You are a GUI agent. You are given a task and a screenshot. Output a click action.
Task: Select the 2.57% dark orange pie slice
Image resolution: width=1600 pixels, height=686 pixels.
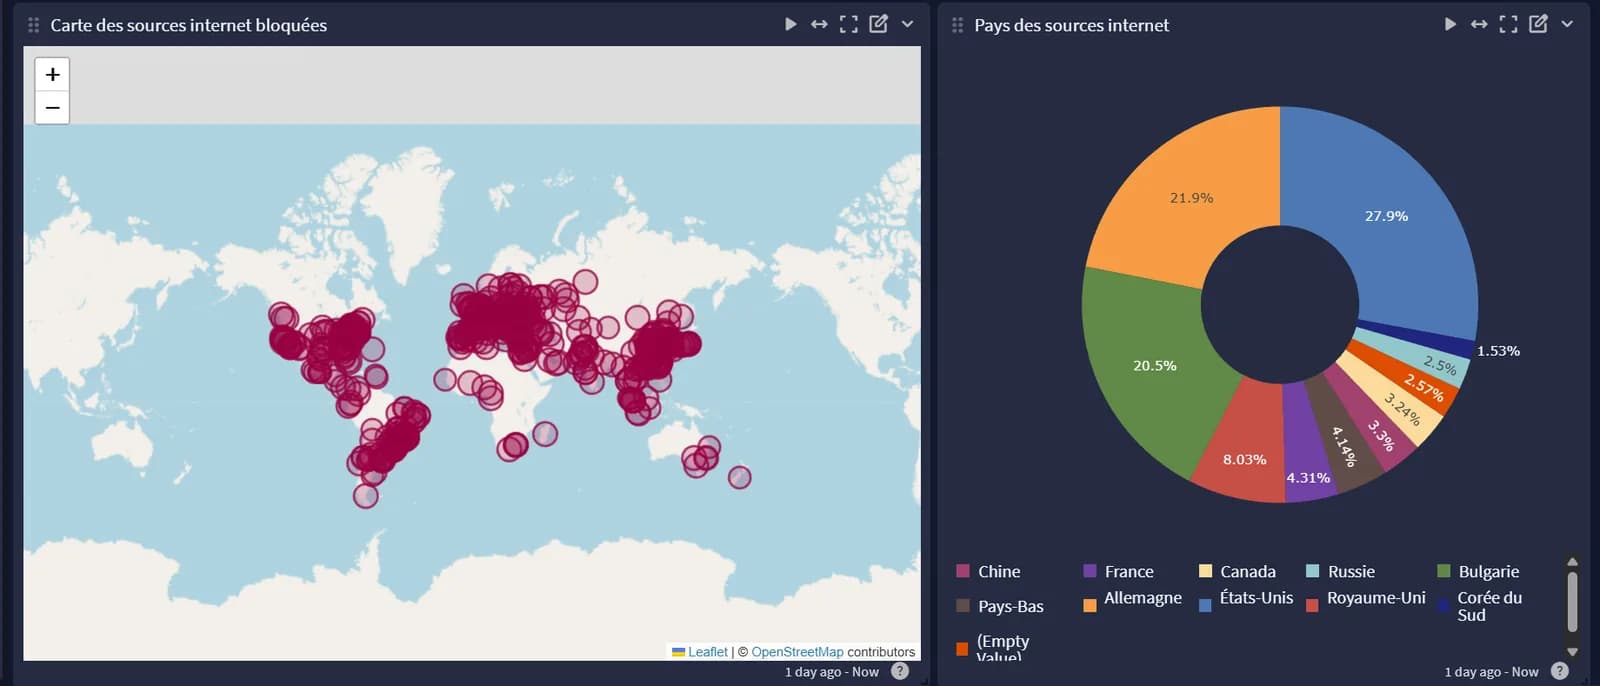pyautogui.click(x=1423, y=387)
